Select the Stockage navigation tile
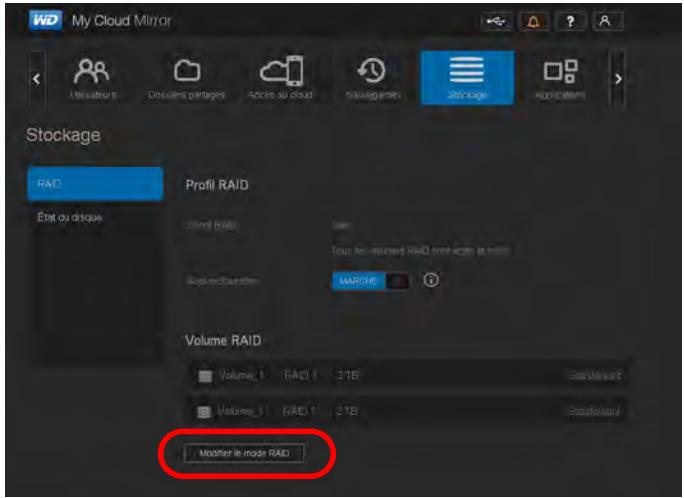The height and width of the screenshot is (498, 684). tap(467, 78)
